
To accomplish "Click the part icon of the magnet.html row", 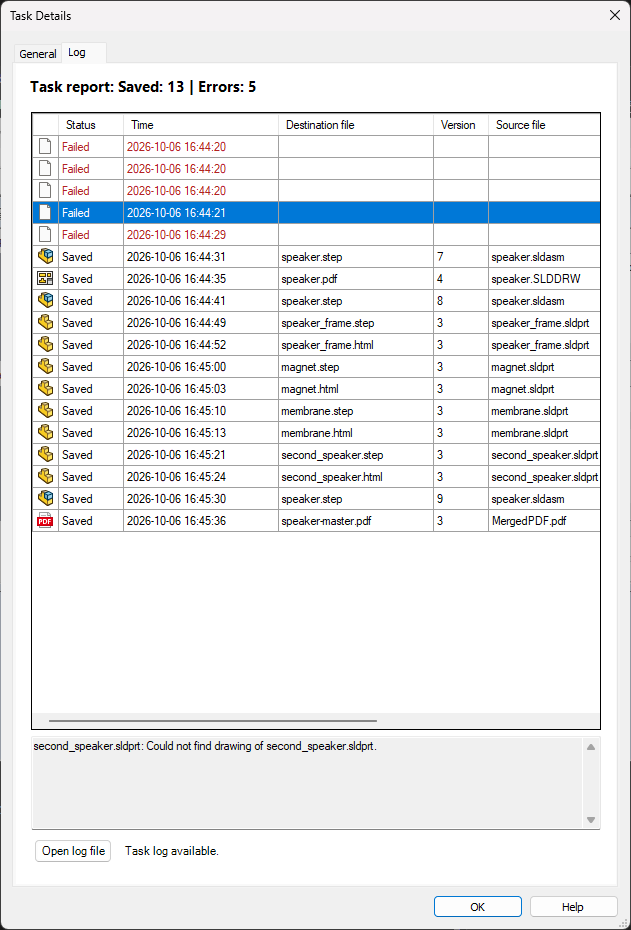I will (45, 388).
